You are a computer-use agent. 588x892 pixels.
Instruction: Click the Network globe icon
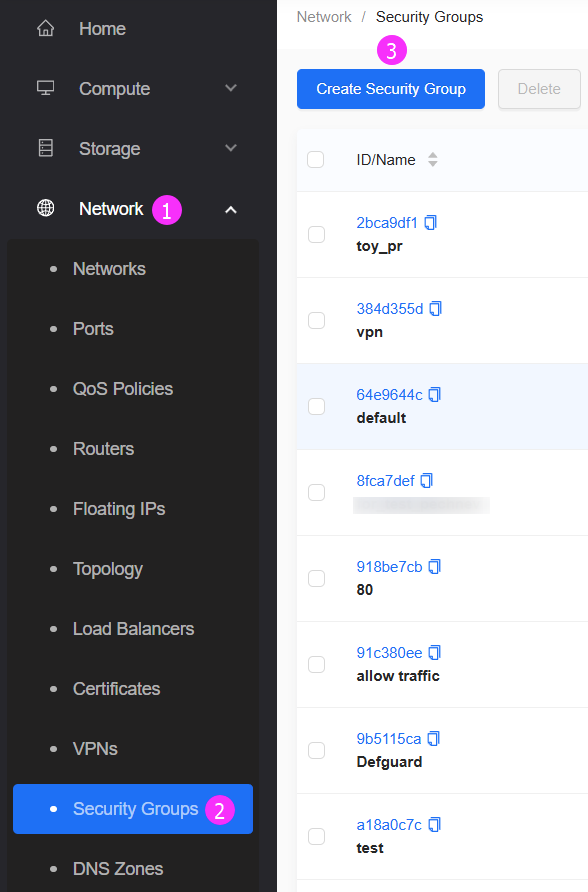(45, 208)
